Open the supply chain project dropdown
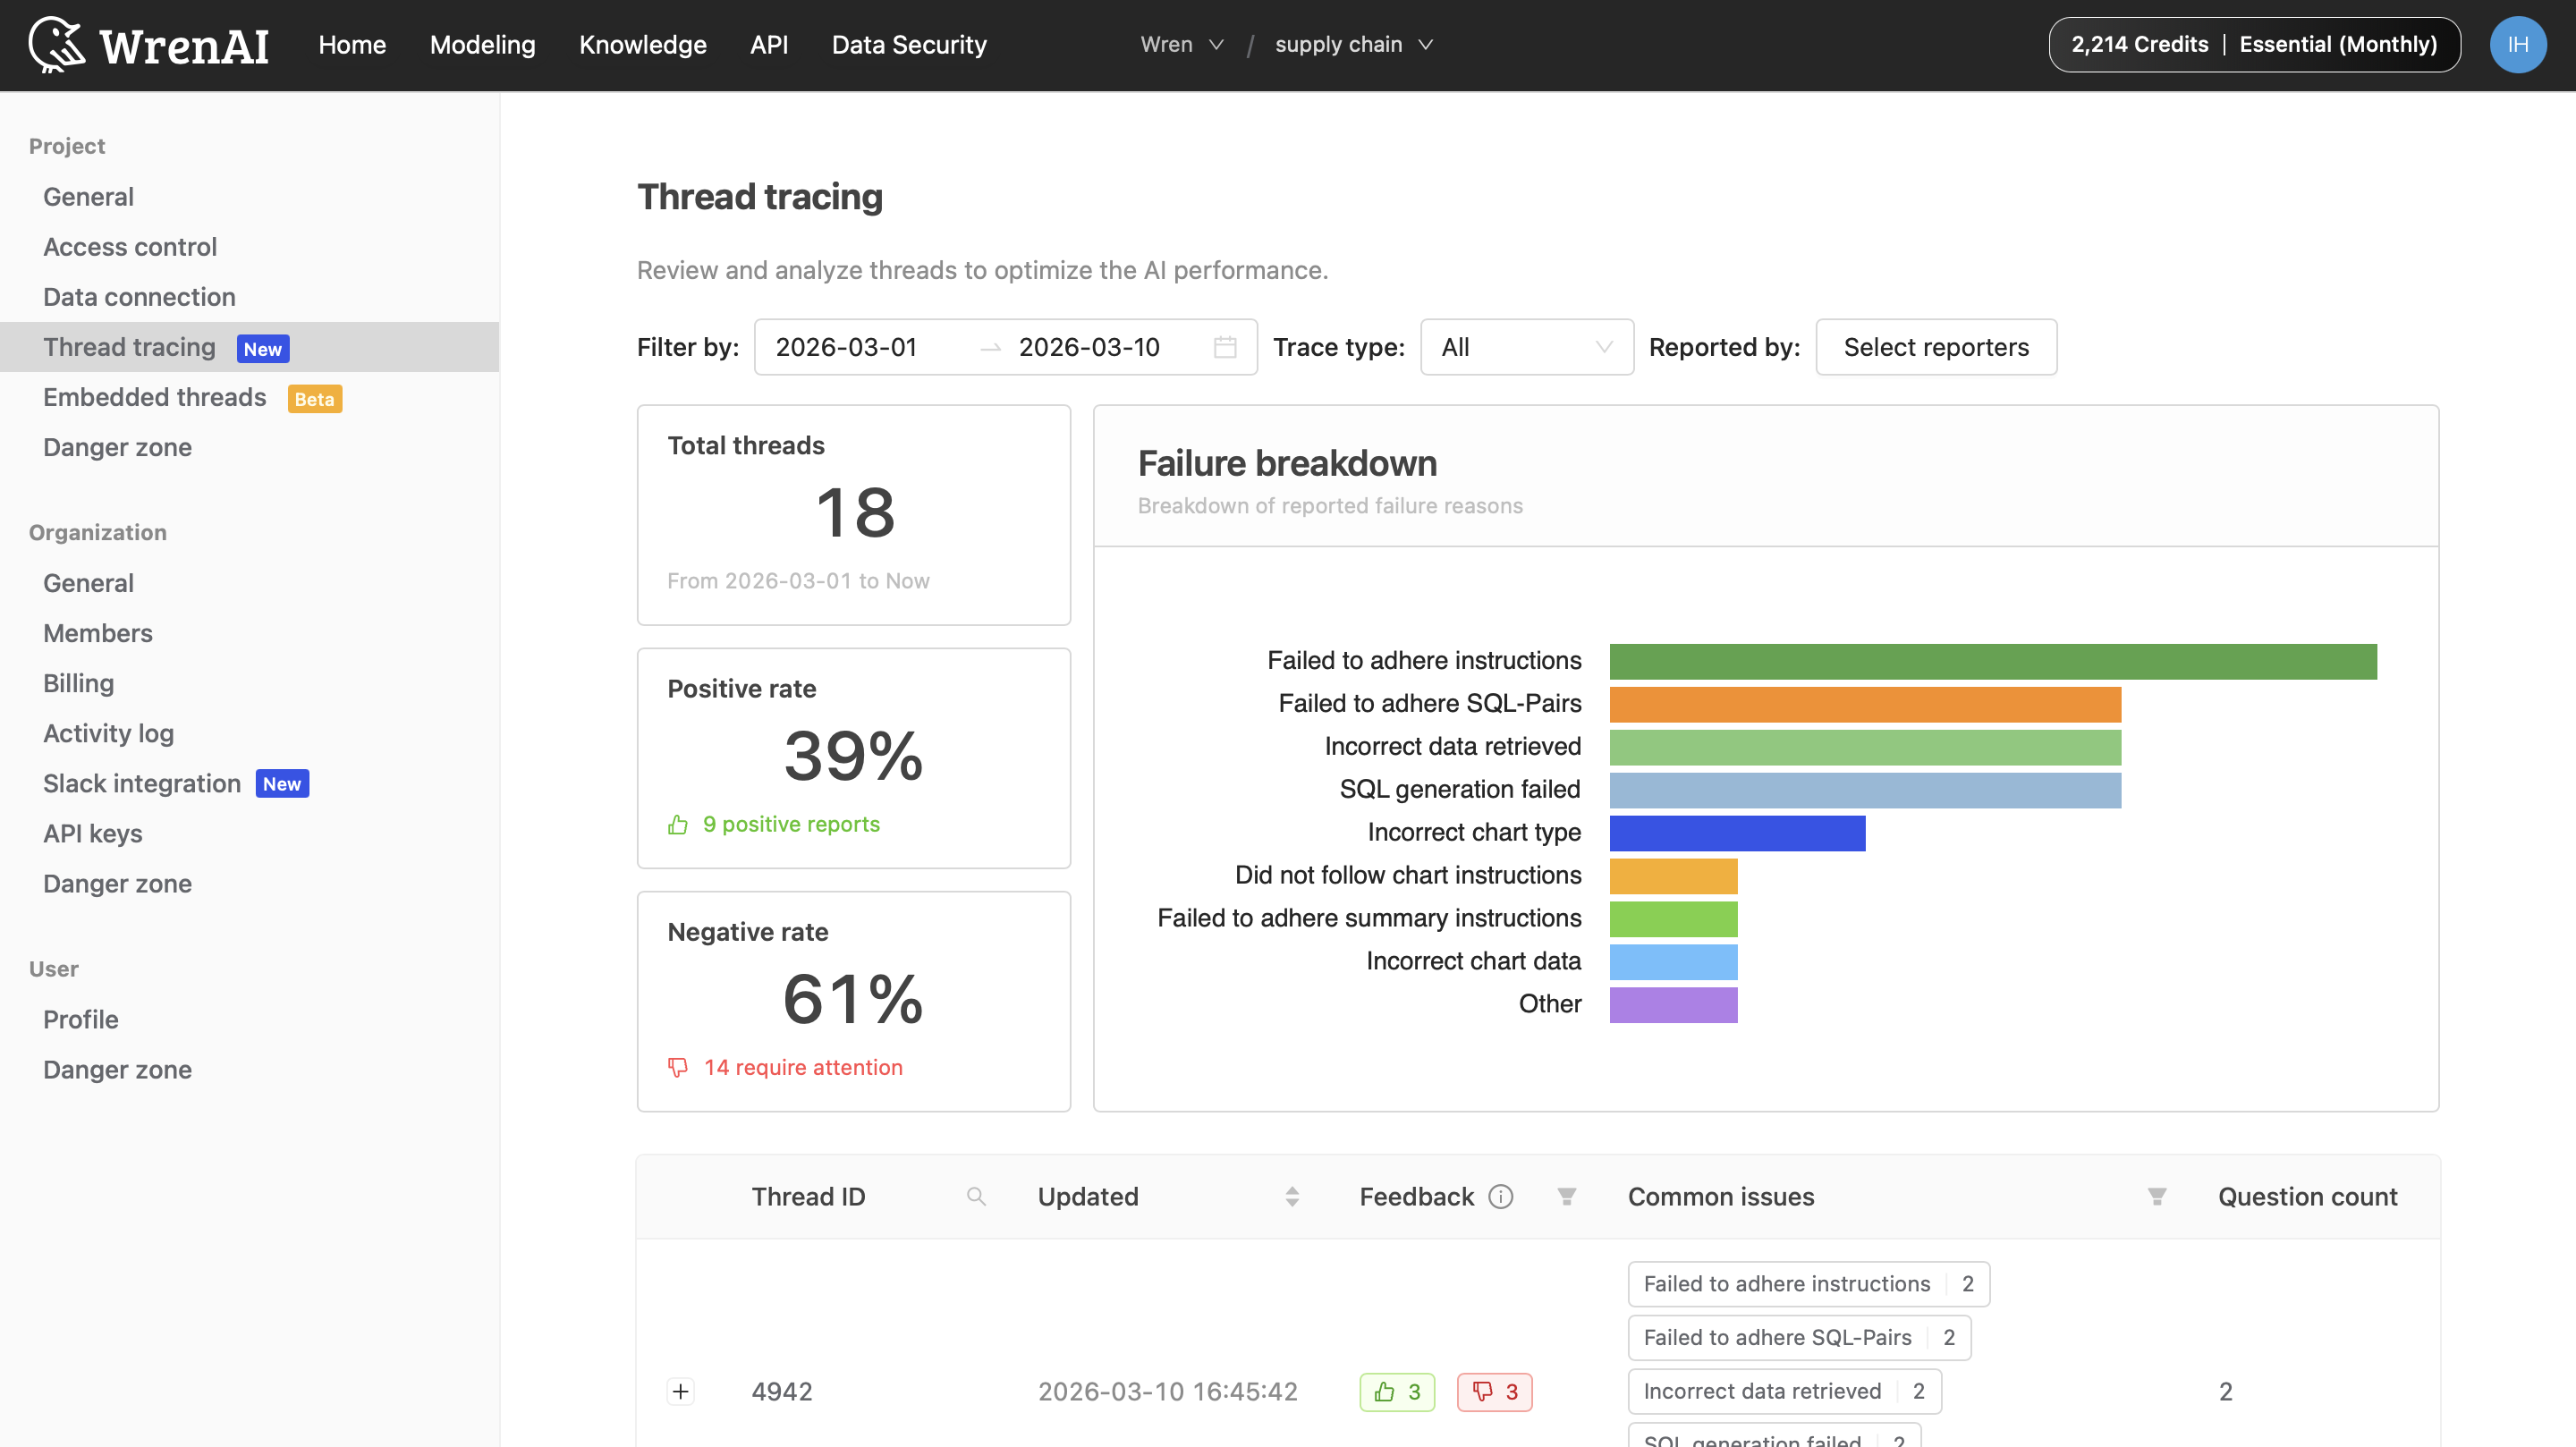 [x=1354, y=44]
